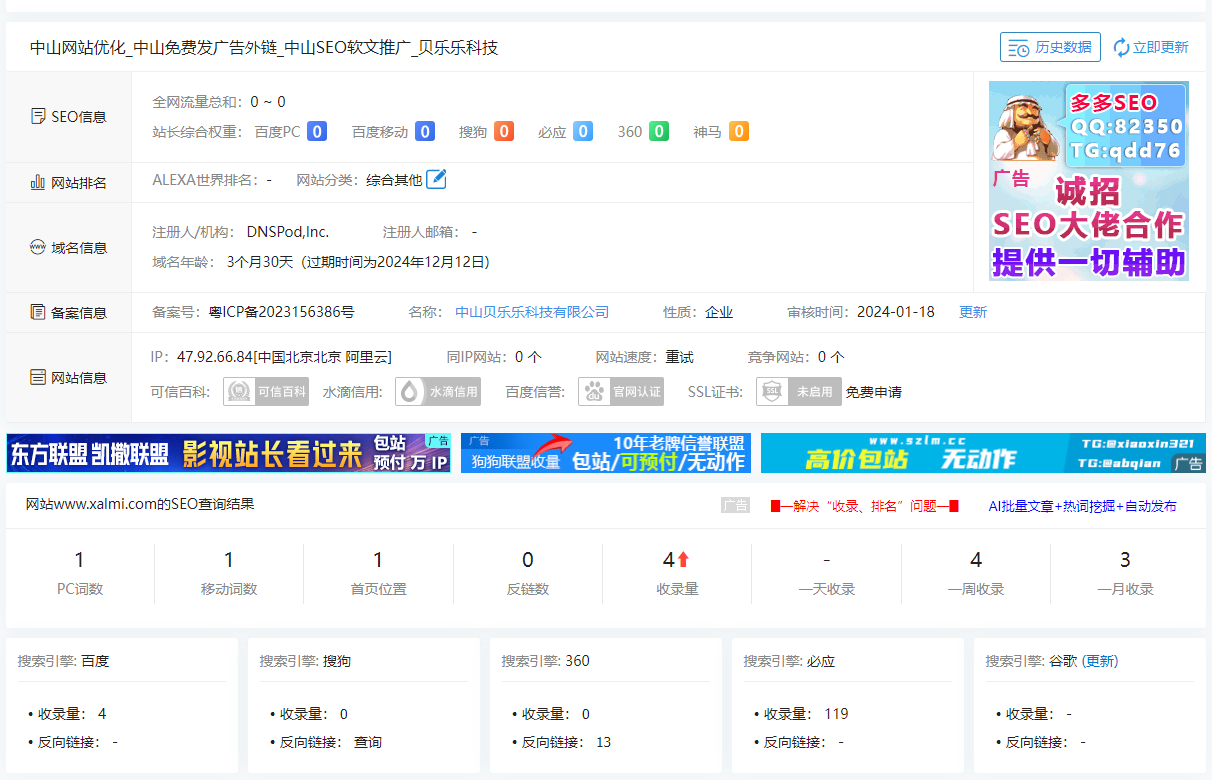Click 重试 for 网站速度
Image resolution: width=1212 pixels, height=780 pixels.
tap(680, 357)
